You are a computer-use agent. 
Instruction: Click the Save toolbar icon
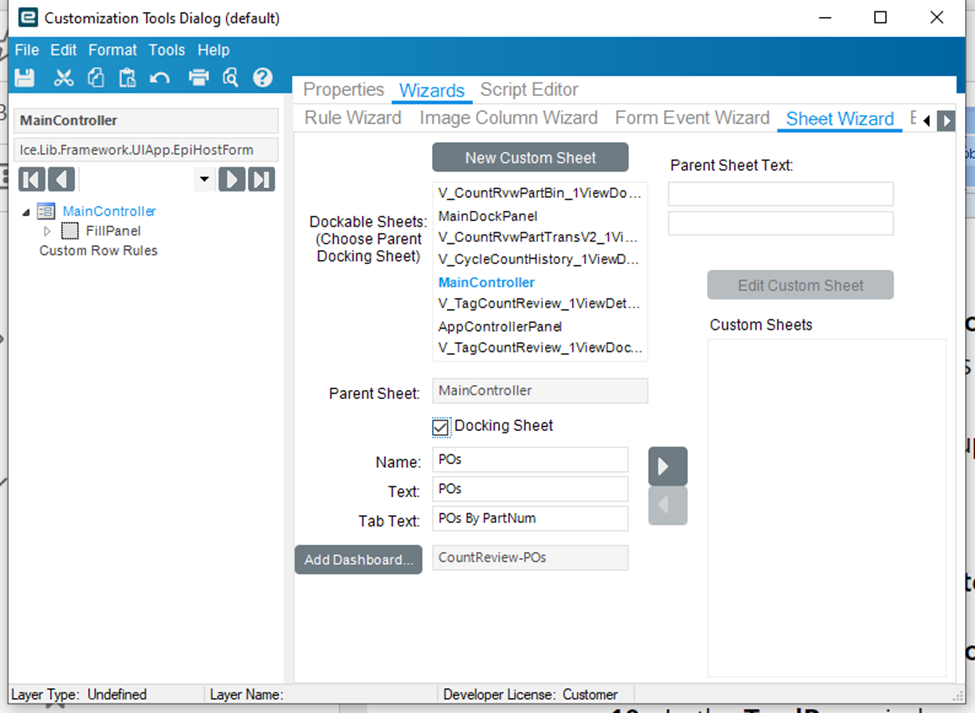(x=25, y=78)
